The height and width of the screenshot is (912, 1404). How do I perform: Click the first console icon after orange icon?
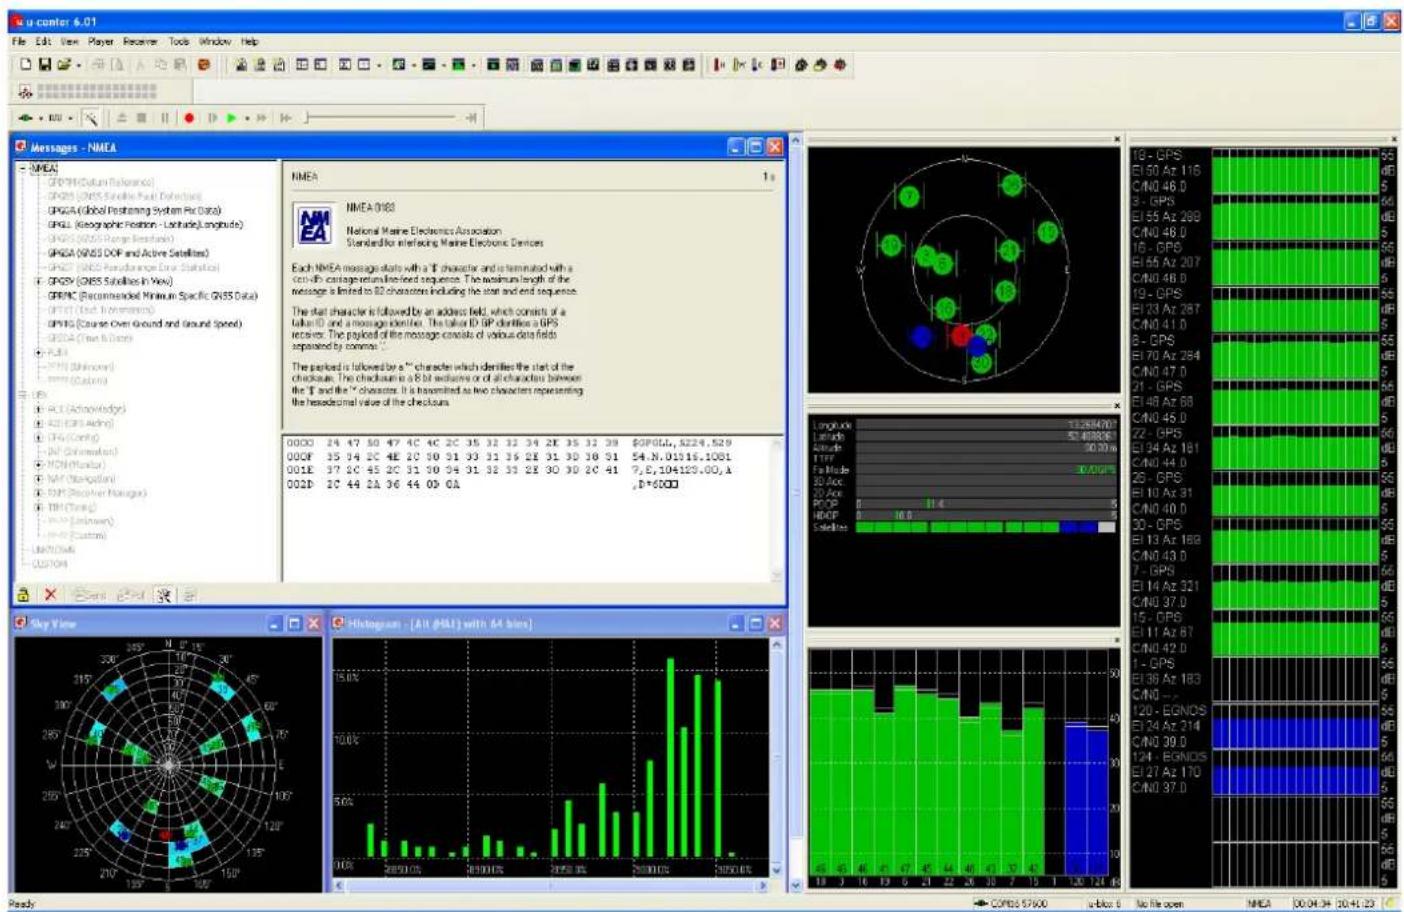tap(241, 65)
